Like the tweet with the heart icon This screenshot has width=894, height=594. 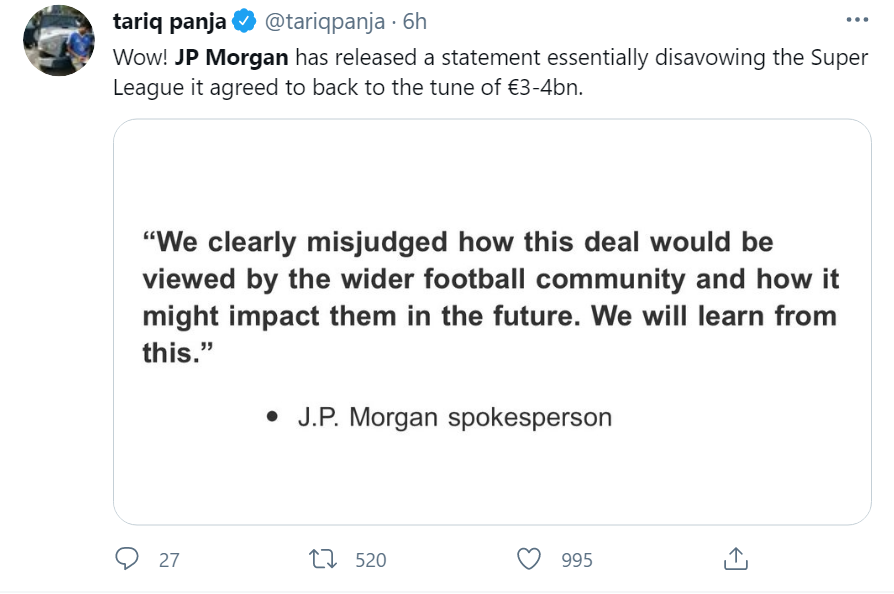[x=529, y=559]
